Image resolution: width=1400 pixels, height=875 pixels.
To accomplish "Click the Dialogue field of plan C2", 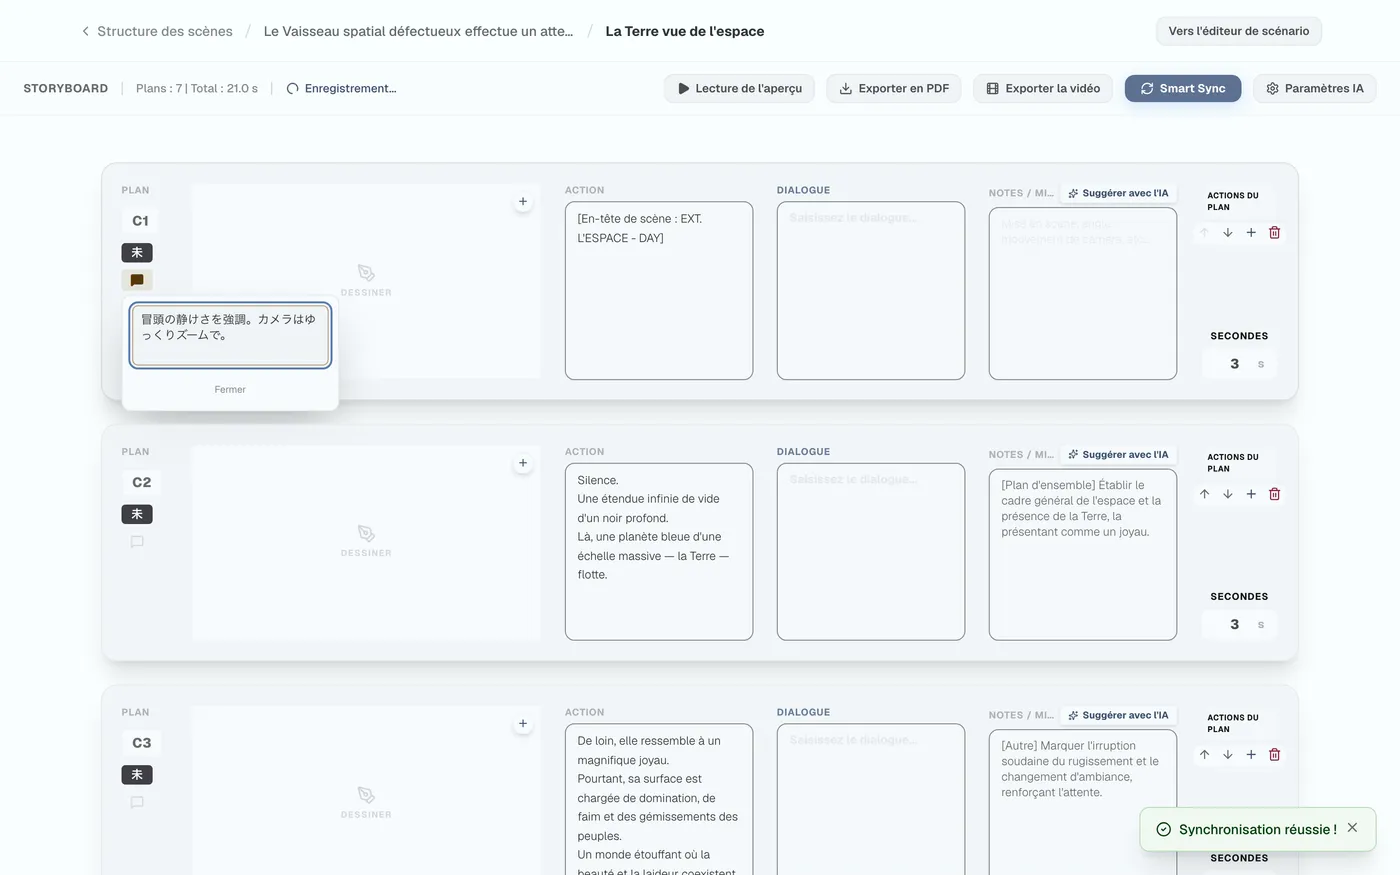I will point(871,552).
